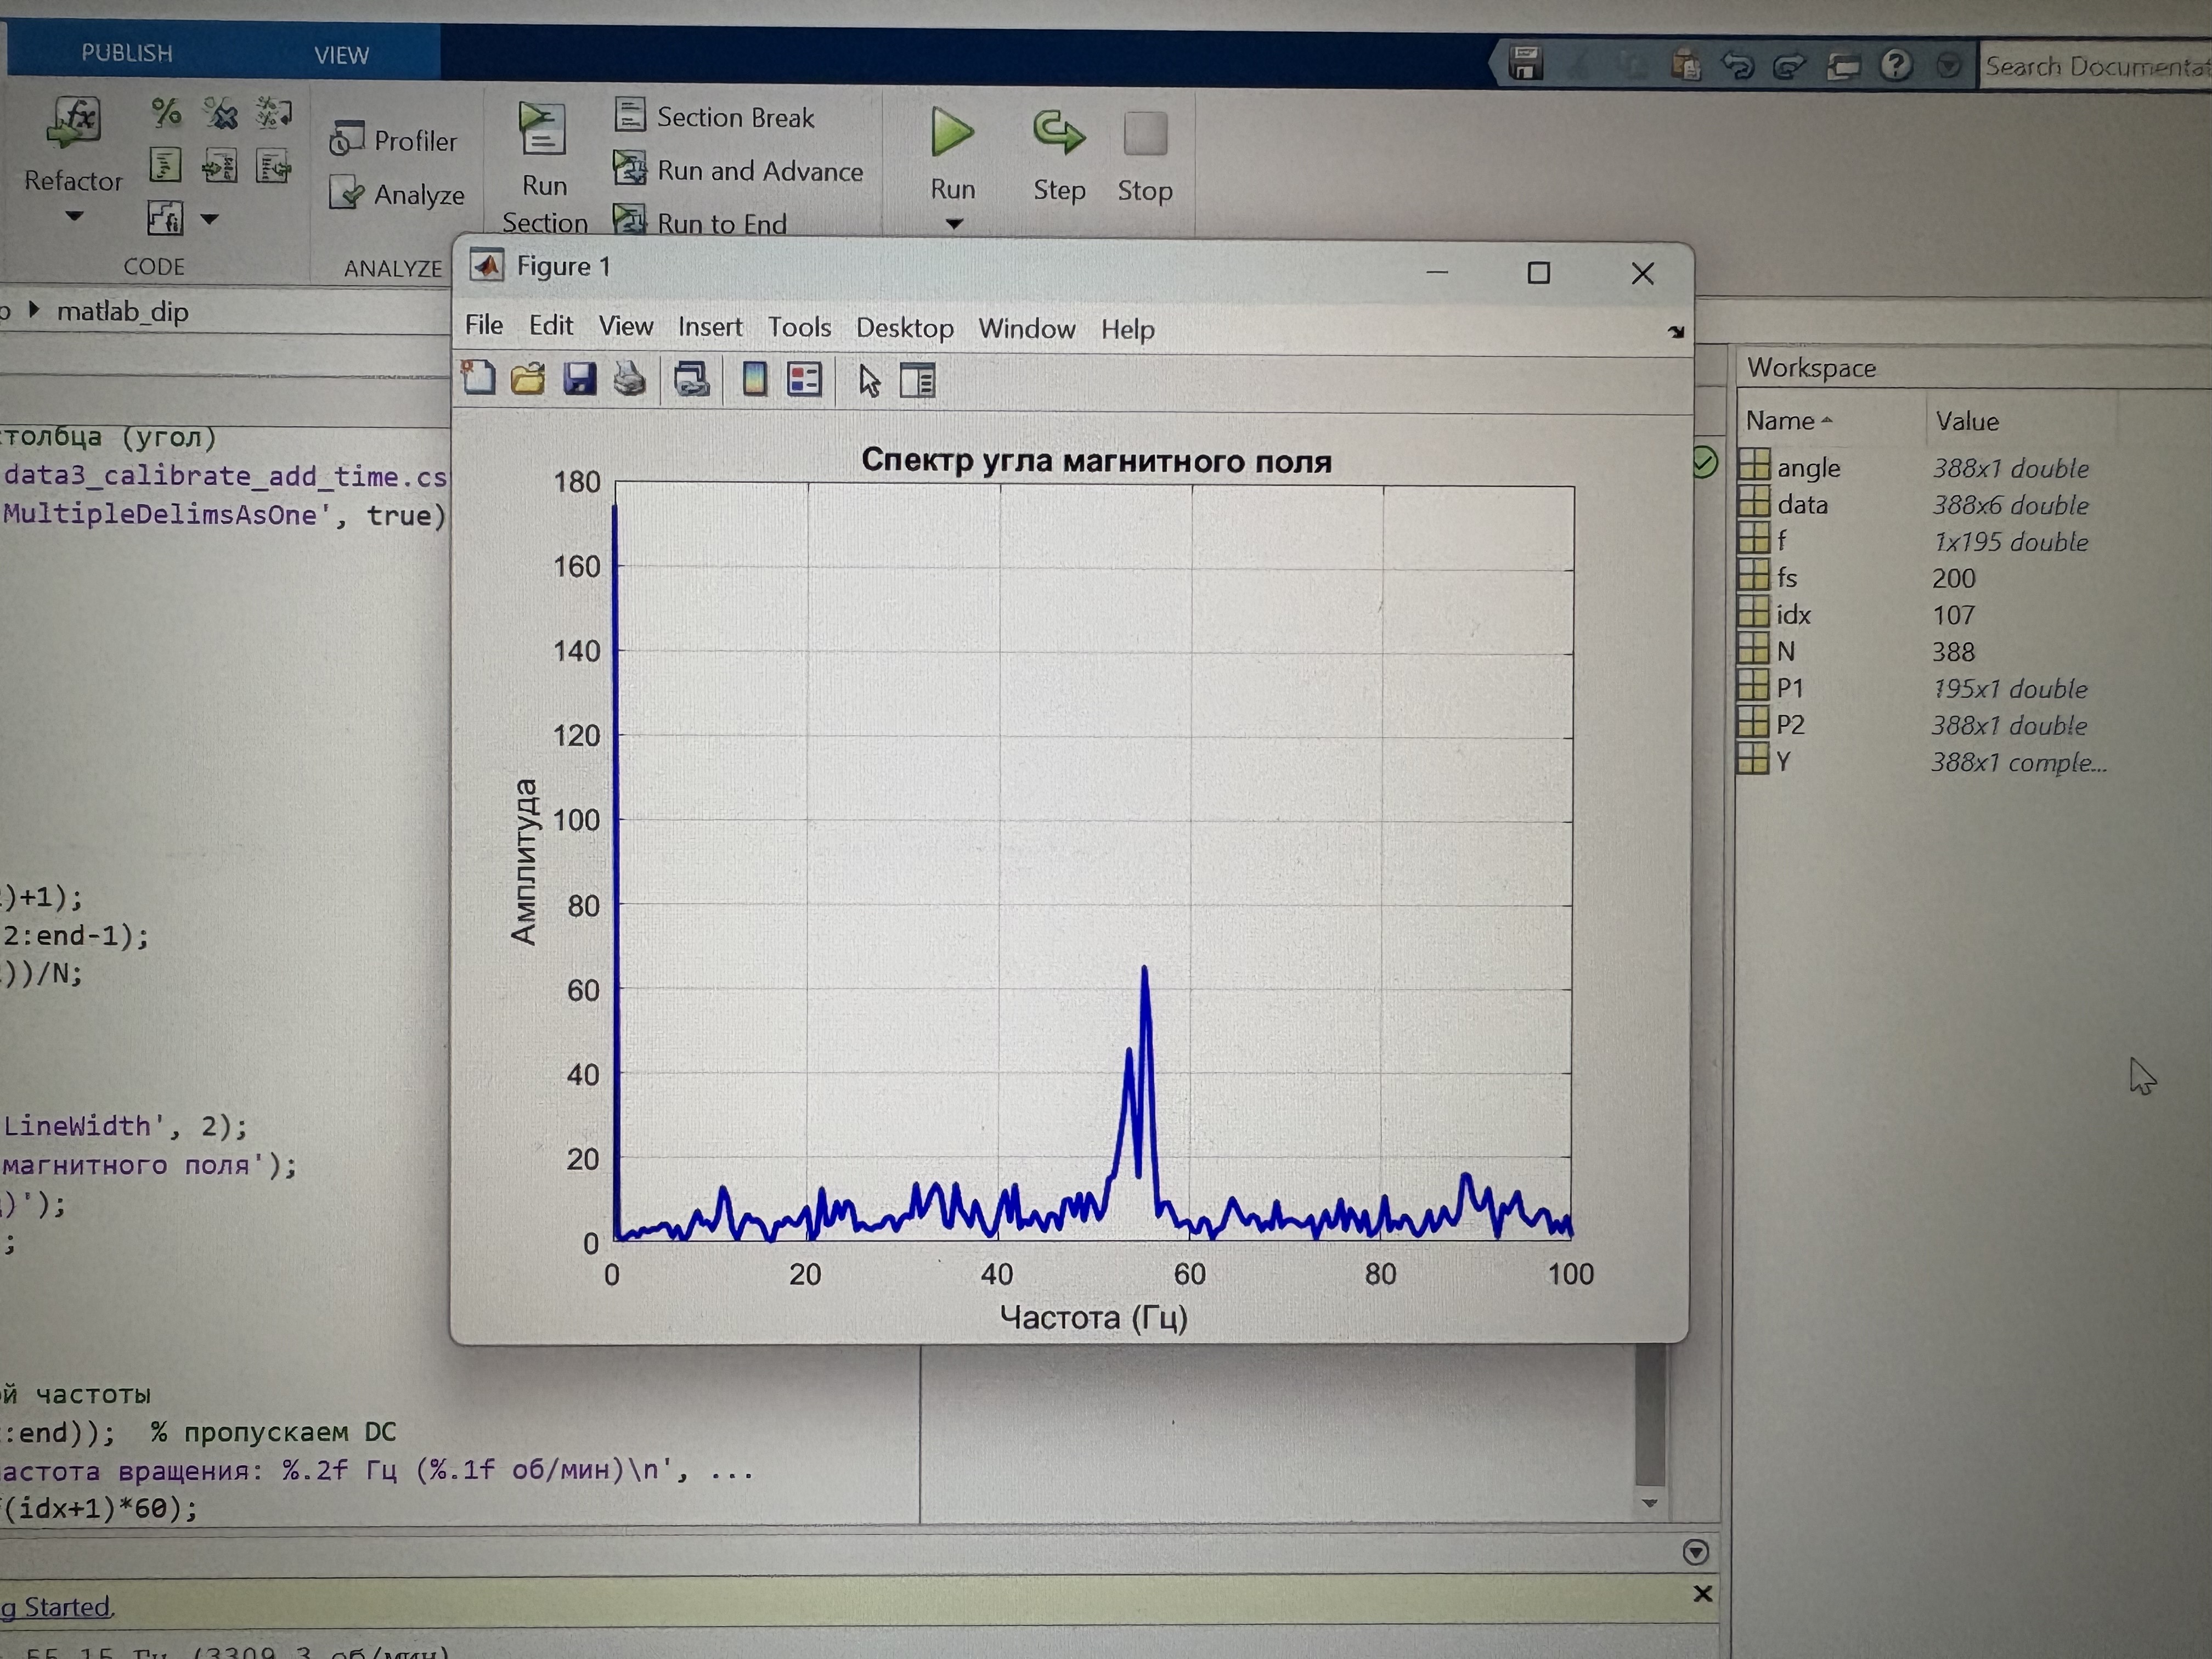Click the Run Section icon
Viewport: 2212px width, 1659px height.
point(543,131)
